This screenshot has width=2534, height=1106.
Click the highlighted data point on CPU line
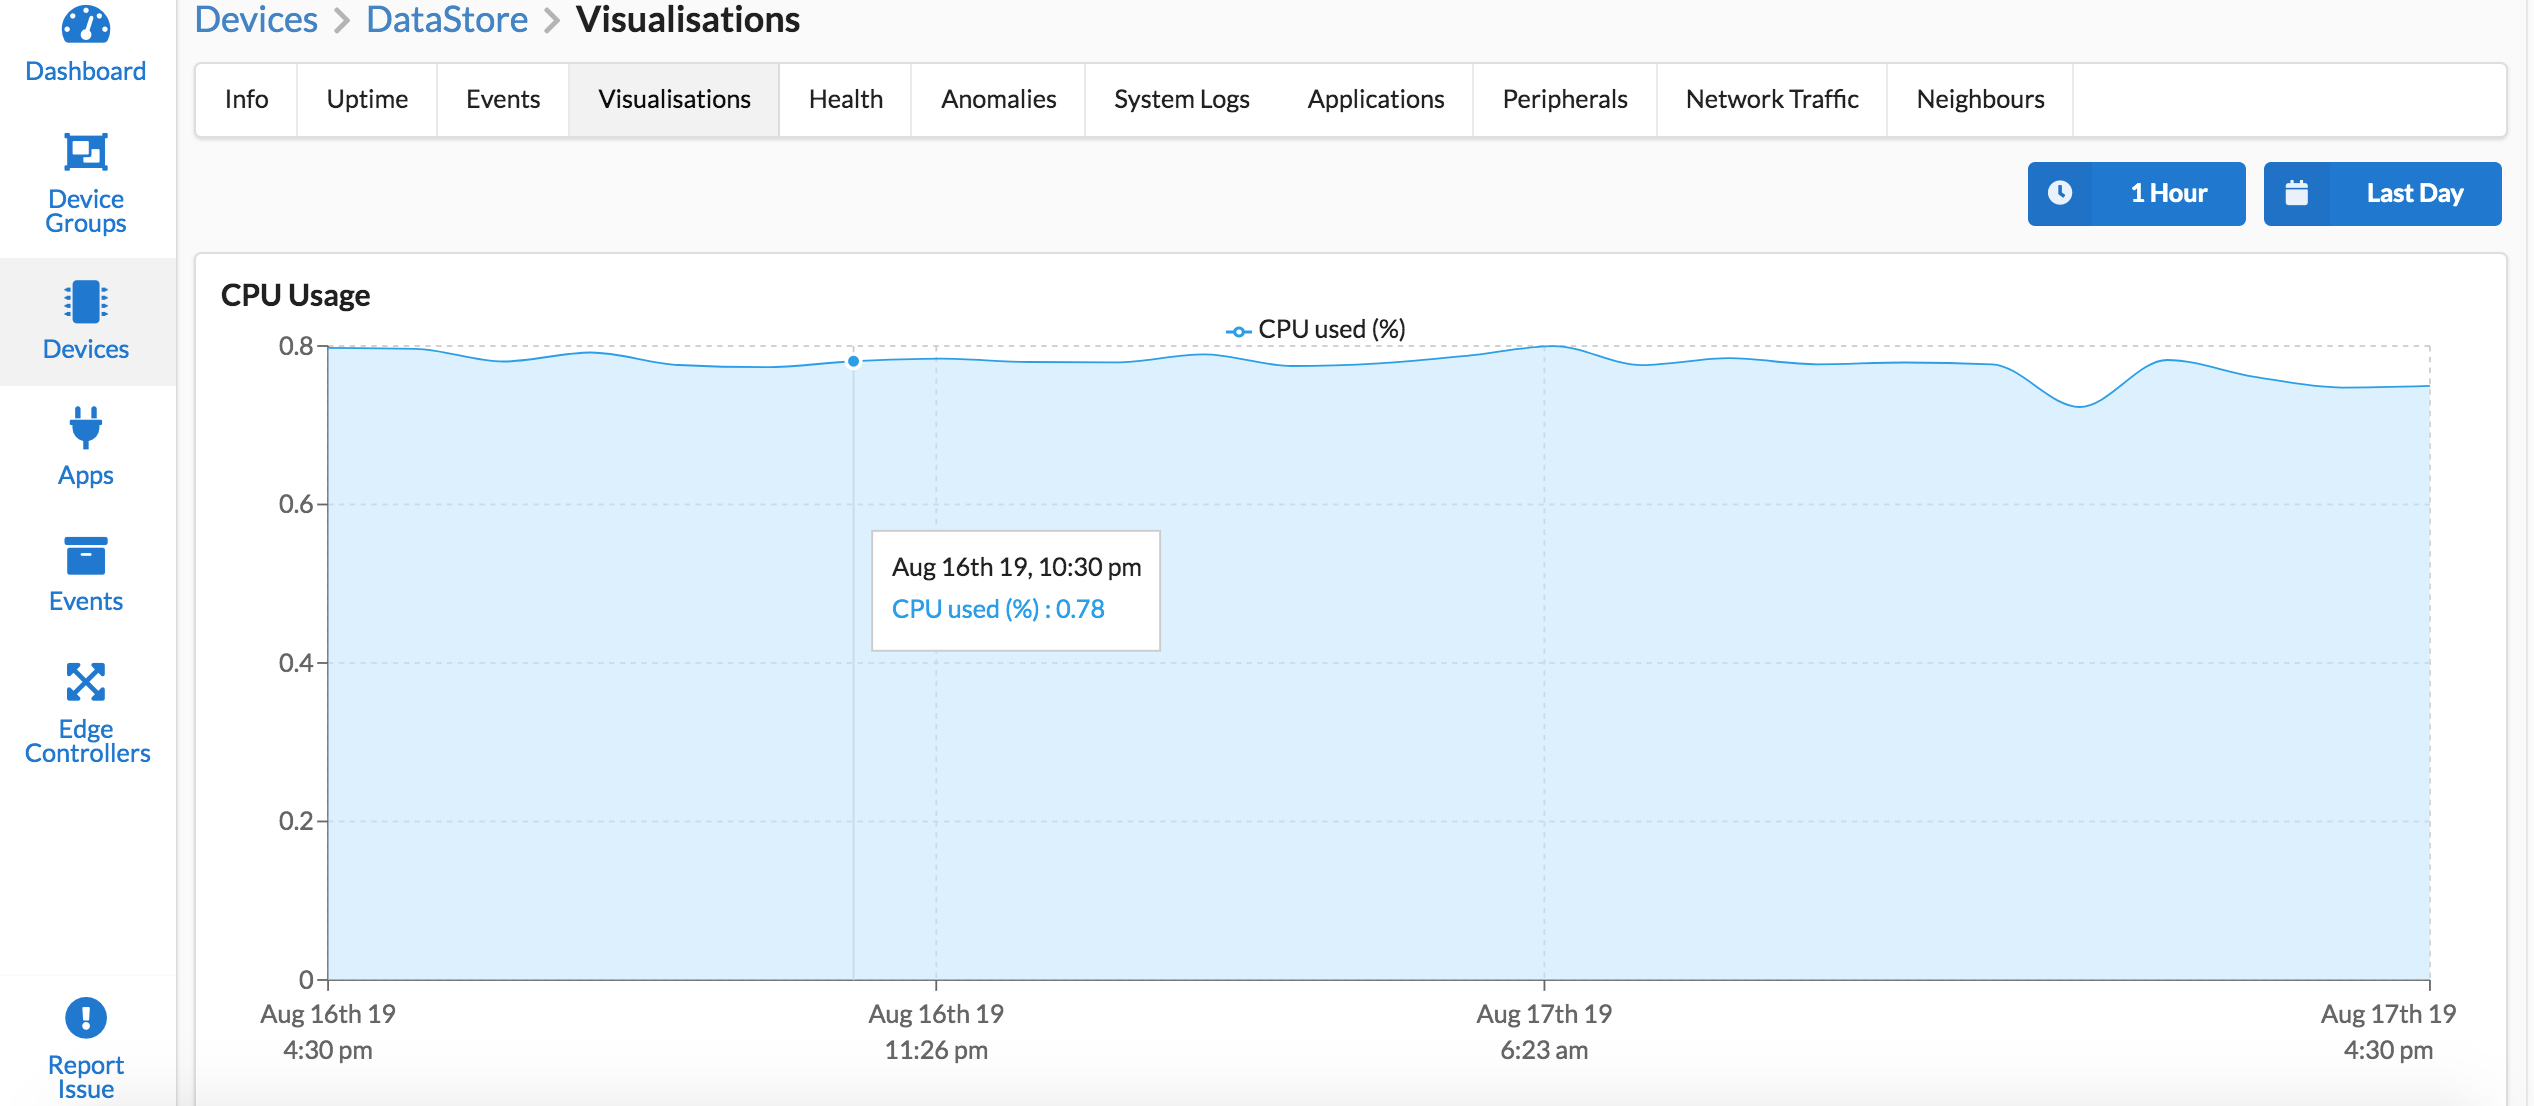[x=853, y=361]
